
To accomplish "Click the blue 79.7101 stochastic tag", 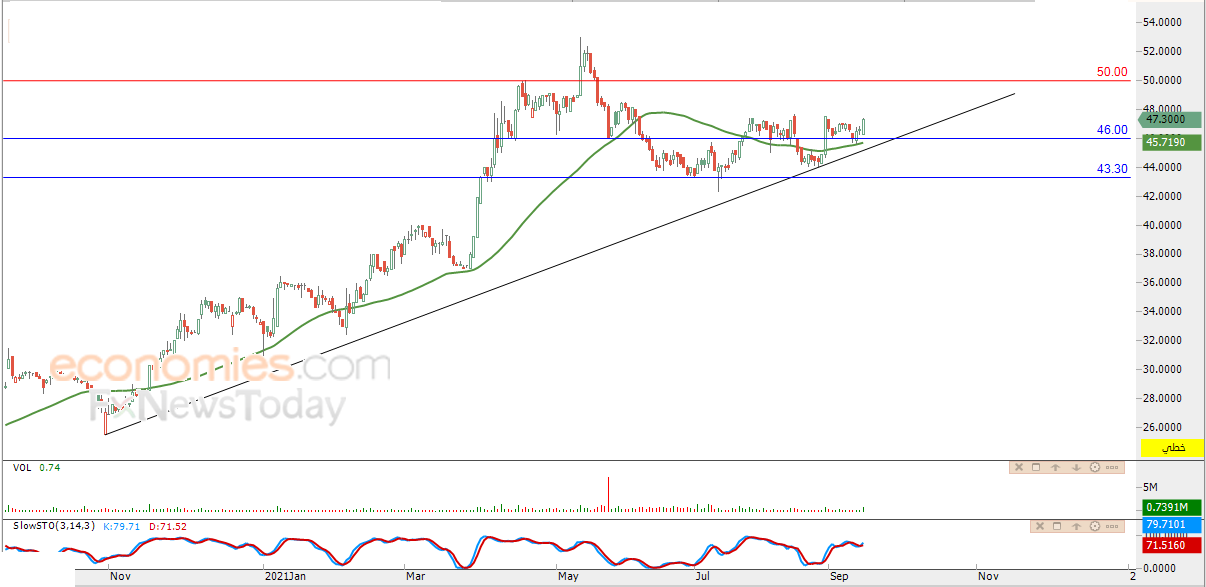I will [x=1171, y=524].
